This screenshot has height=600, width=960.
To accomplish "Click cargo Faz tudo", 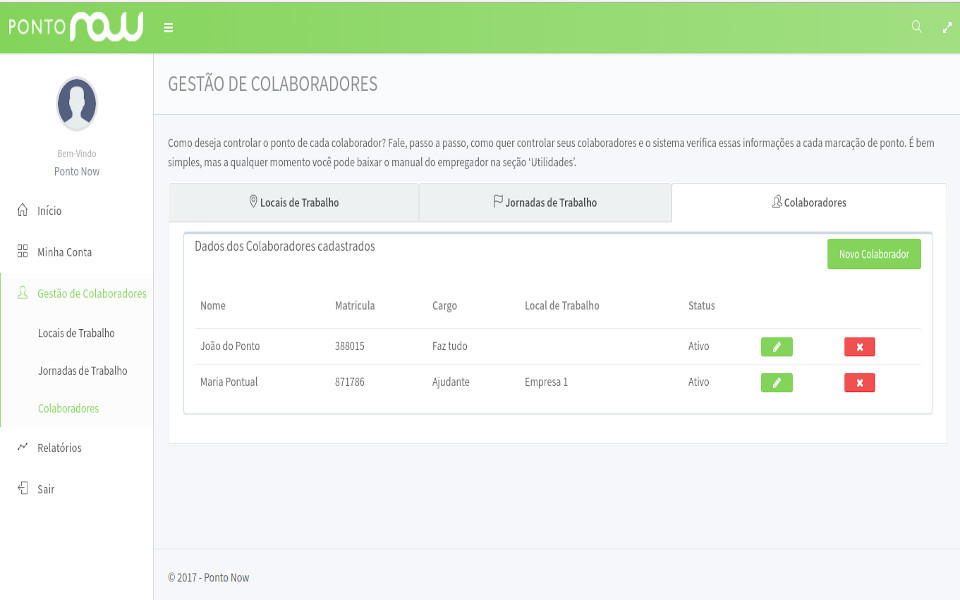I will (x=449, y=346).
